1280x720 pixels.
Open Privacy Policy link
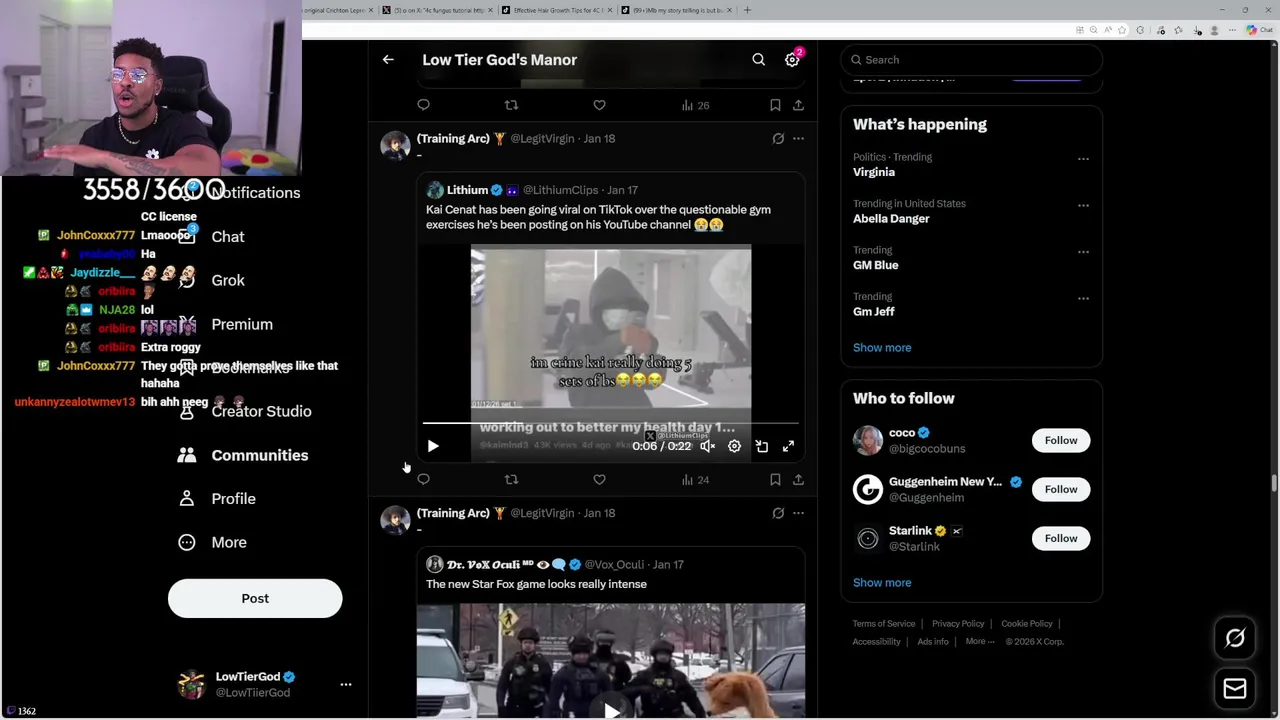point(958,624)
